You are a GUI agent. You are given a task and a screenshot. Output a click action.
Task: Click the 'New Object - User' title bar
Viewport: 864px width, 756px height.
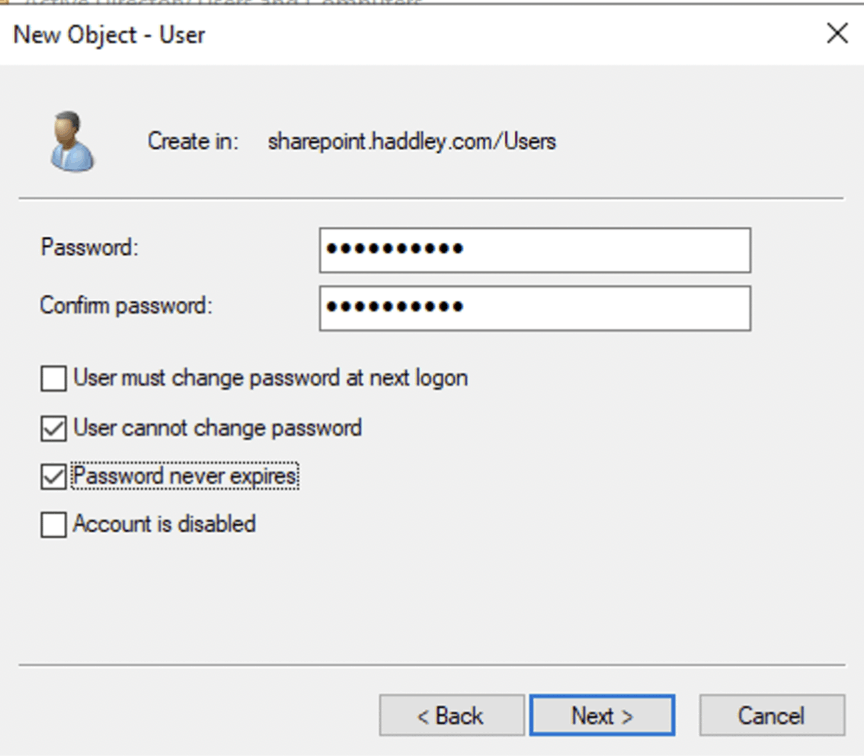pyautogui.click(x=400, y=34)
